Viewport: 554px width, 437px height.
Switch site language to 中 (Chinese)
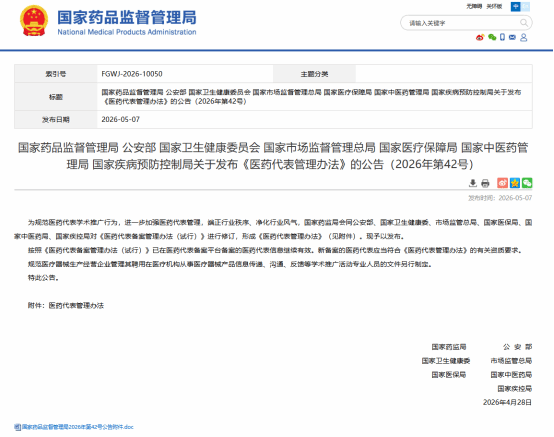515,6
